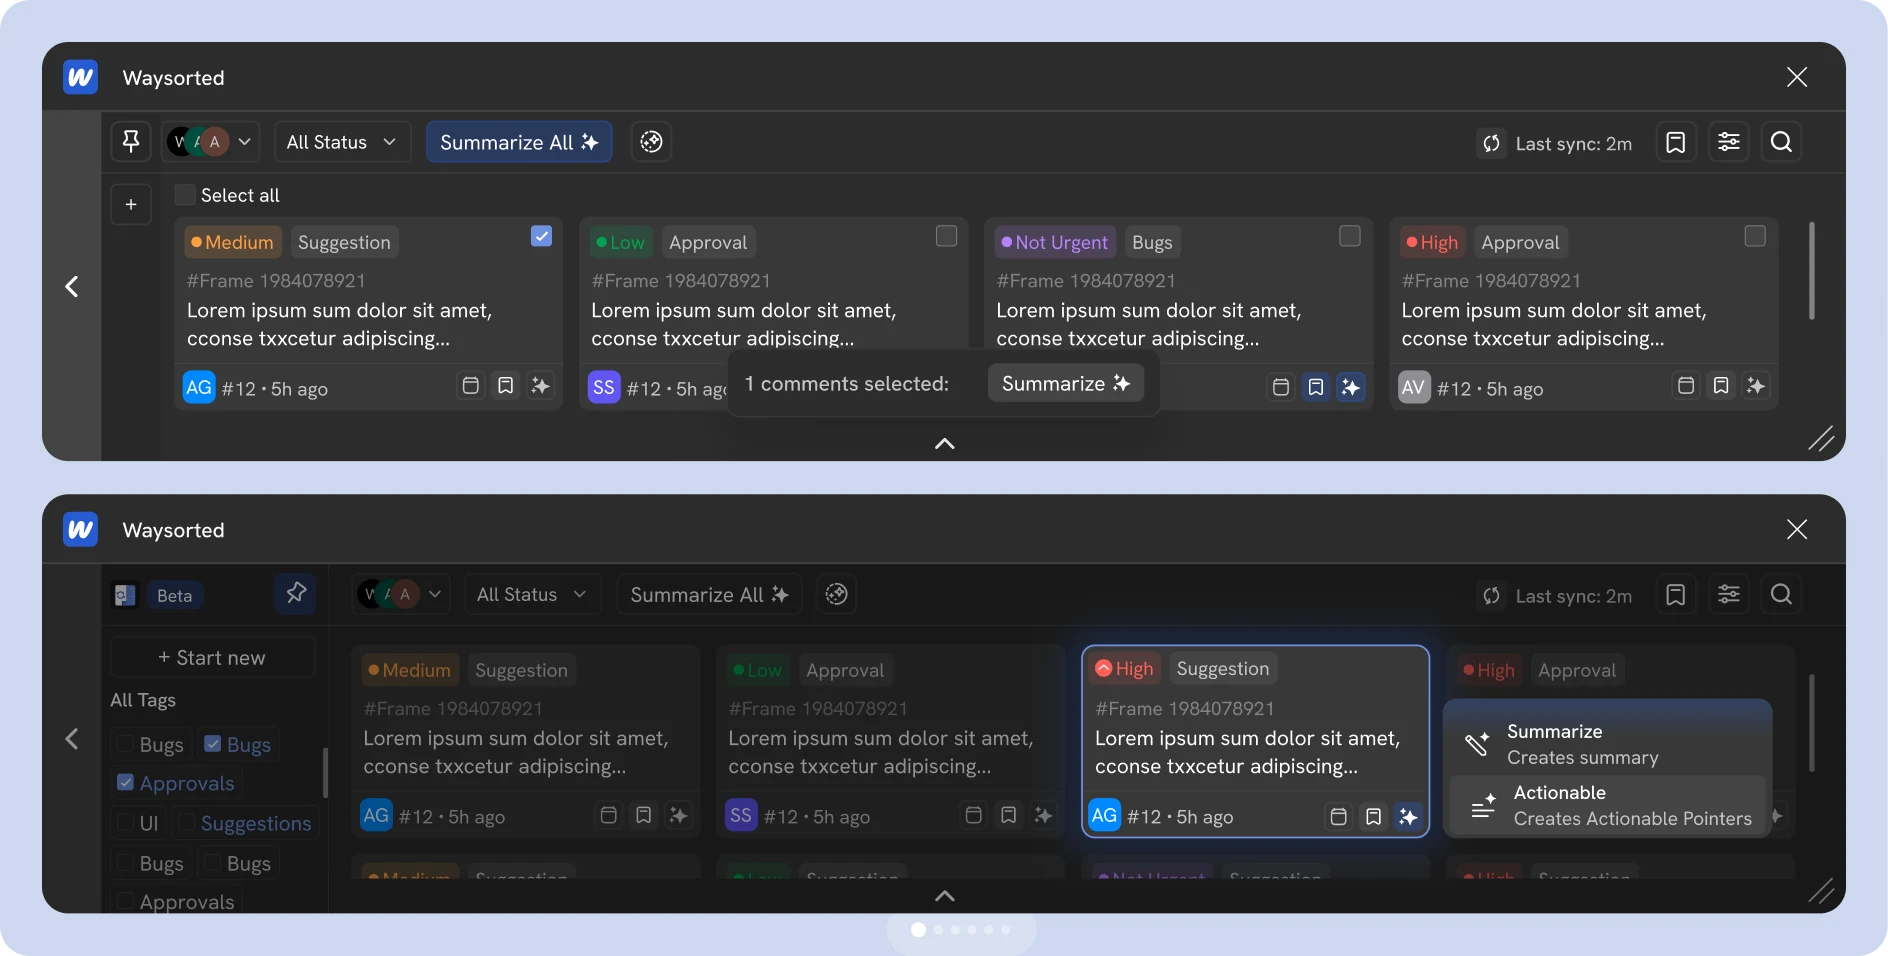The height and width of the screenshot is (956, 1888).
Task: Tick the Select all checkbox
Action: point(185,195)
